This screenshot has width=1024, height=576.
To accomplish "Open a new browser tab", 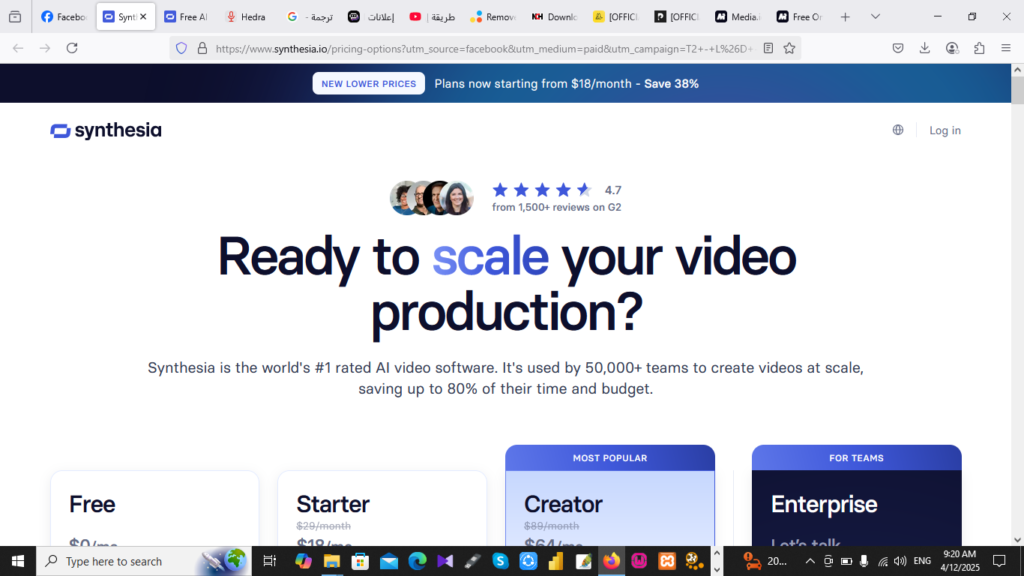I will (845, 17).
